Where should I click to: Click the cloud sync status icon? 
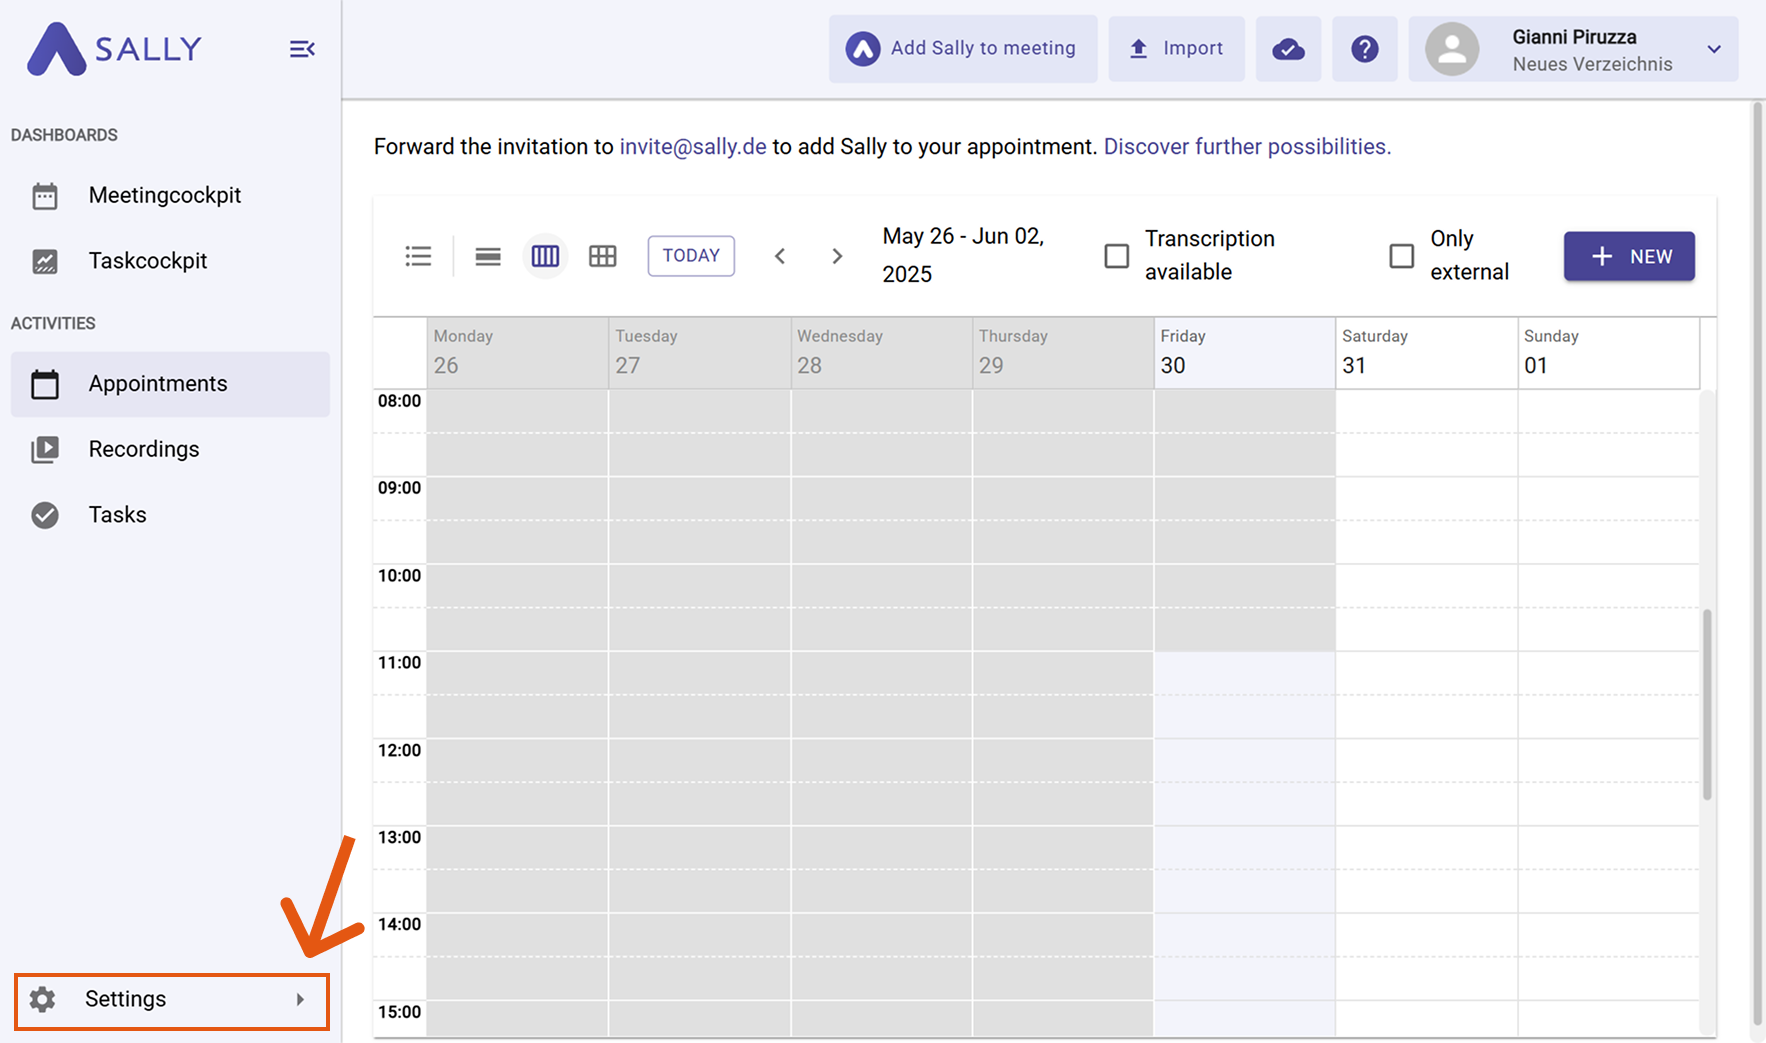(1288, 49)
